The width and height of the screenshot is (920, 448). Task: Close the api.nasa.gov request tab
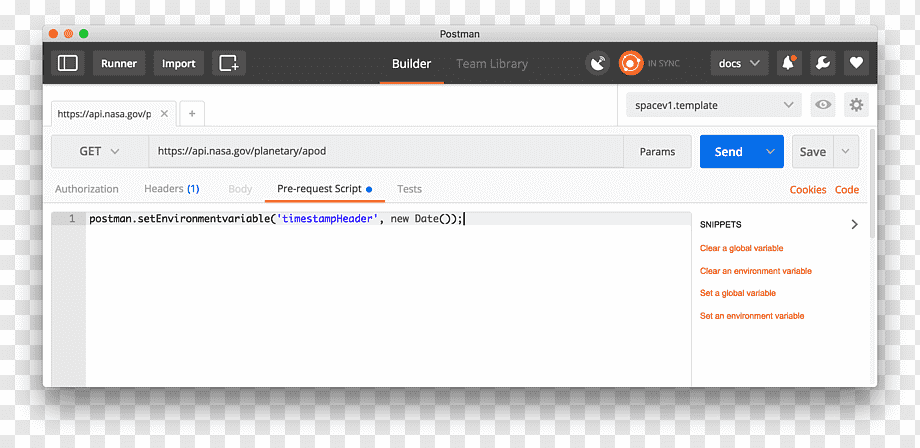click(x=164, y=114)
